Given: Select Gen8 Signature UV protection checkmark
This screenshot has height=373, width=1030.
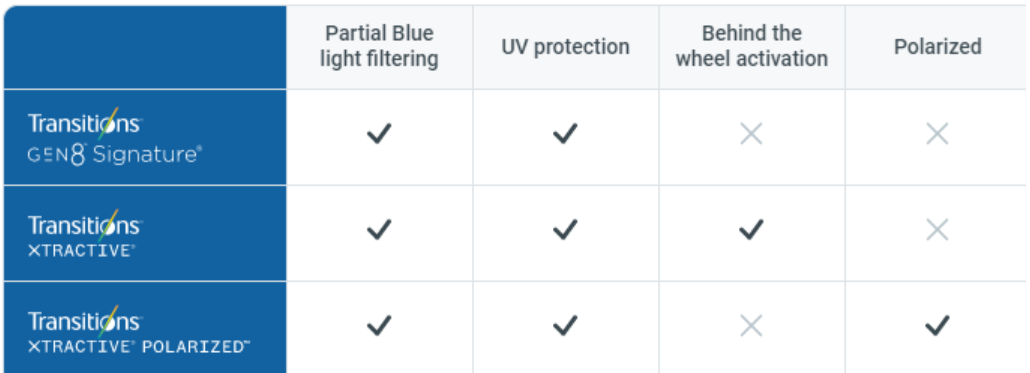Looking at the screenshot, I should [565, 134].
